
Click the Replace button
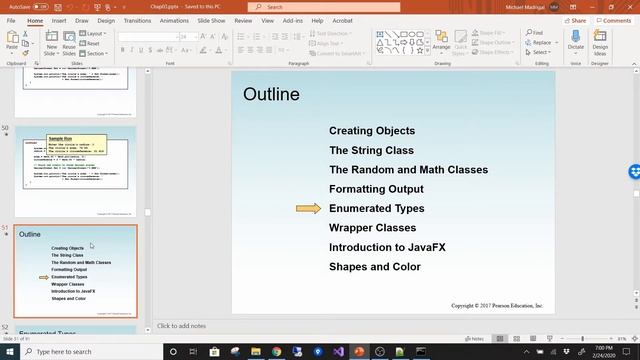click(x=542, y=42)
